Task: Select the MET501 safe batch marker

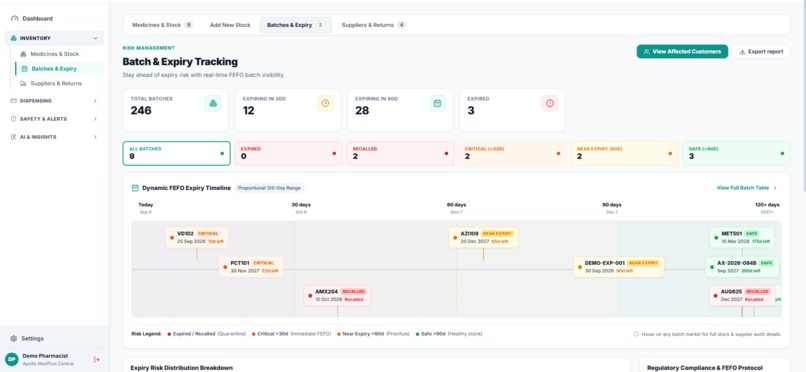Action: coord(742,237)
